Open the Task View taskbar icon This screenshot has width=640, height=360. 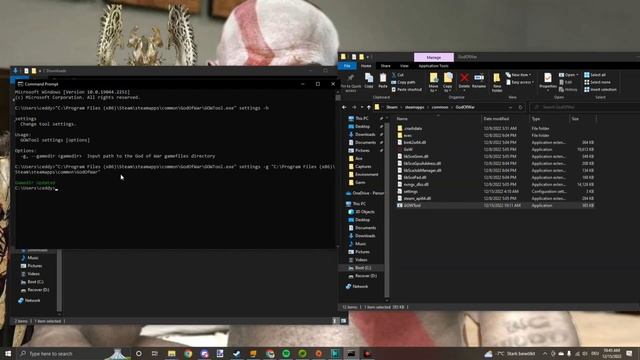pos(155,353)
